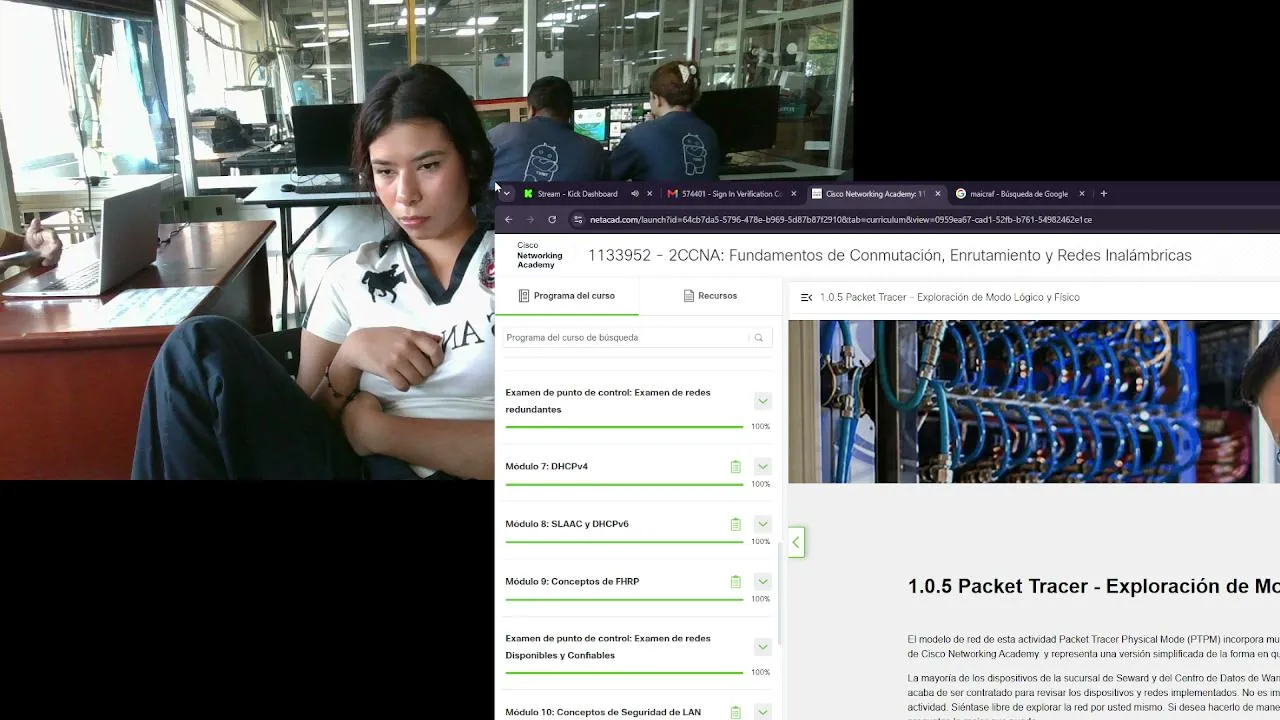The image size is (1280, 720).
Task: Expand Módulo 10 chevron
Action: point(762,712)
